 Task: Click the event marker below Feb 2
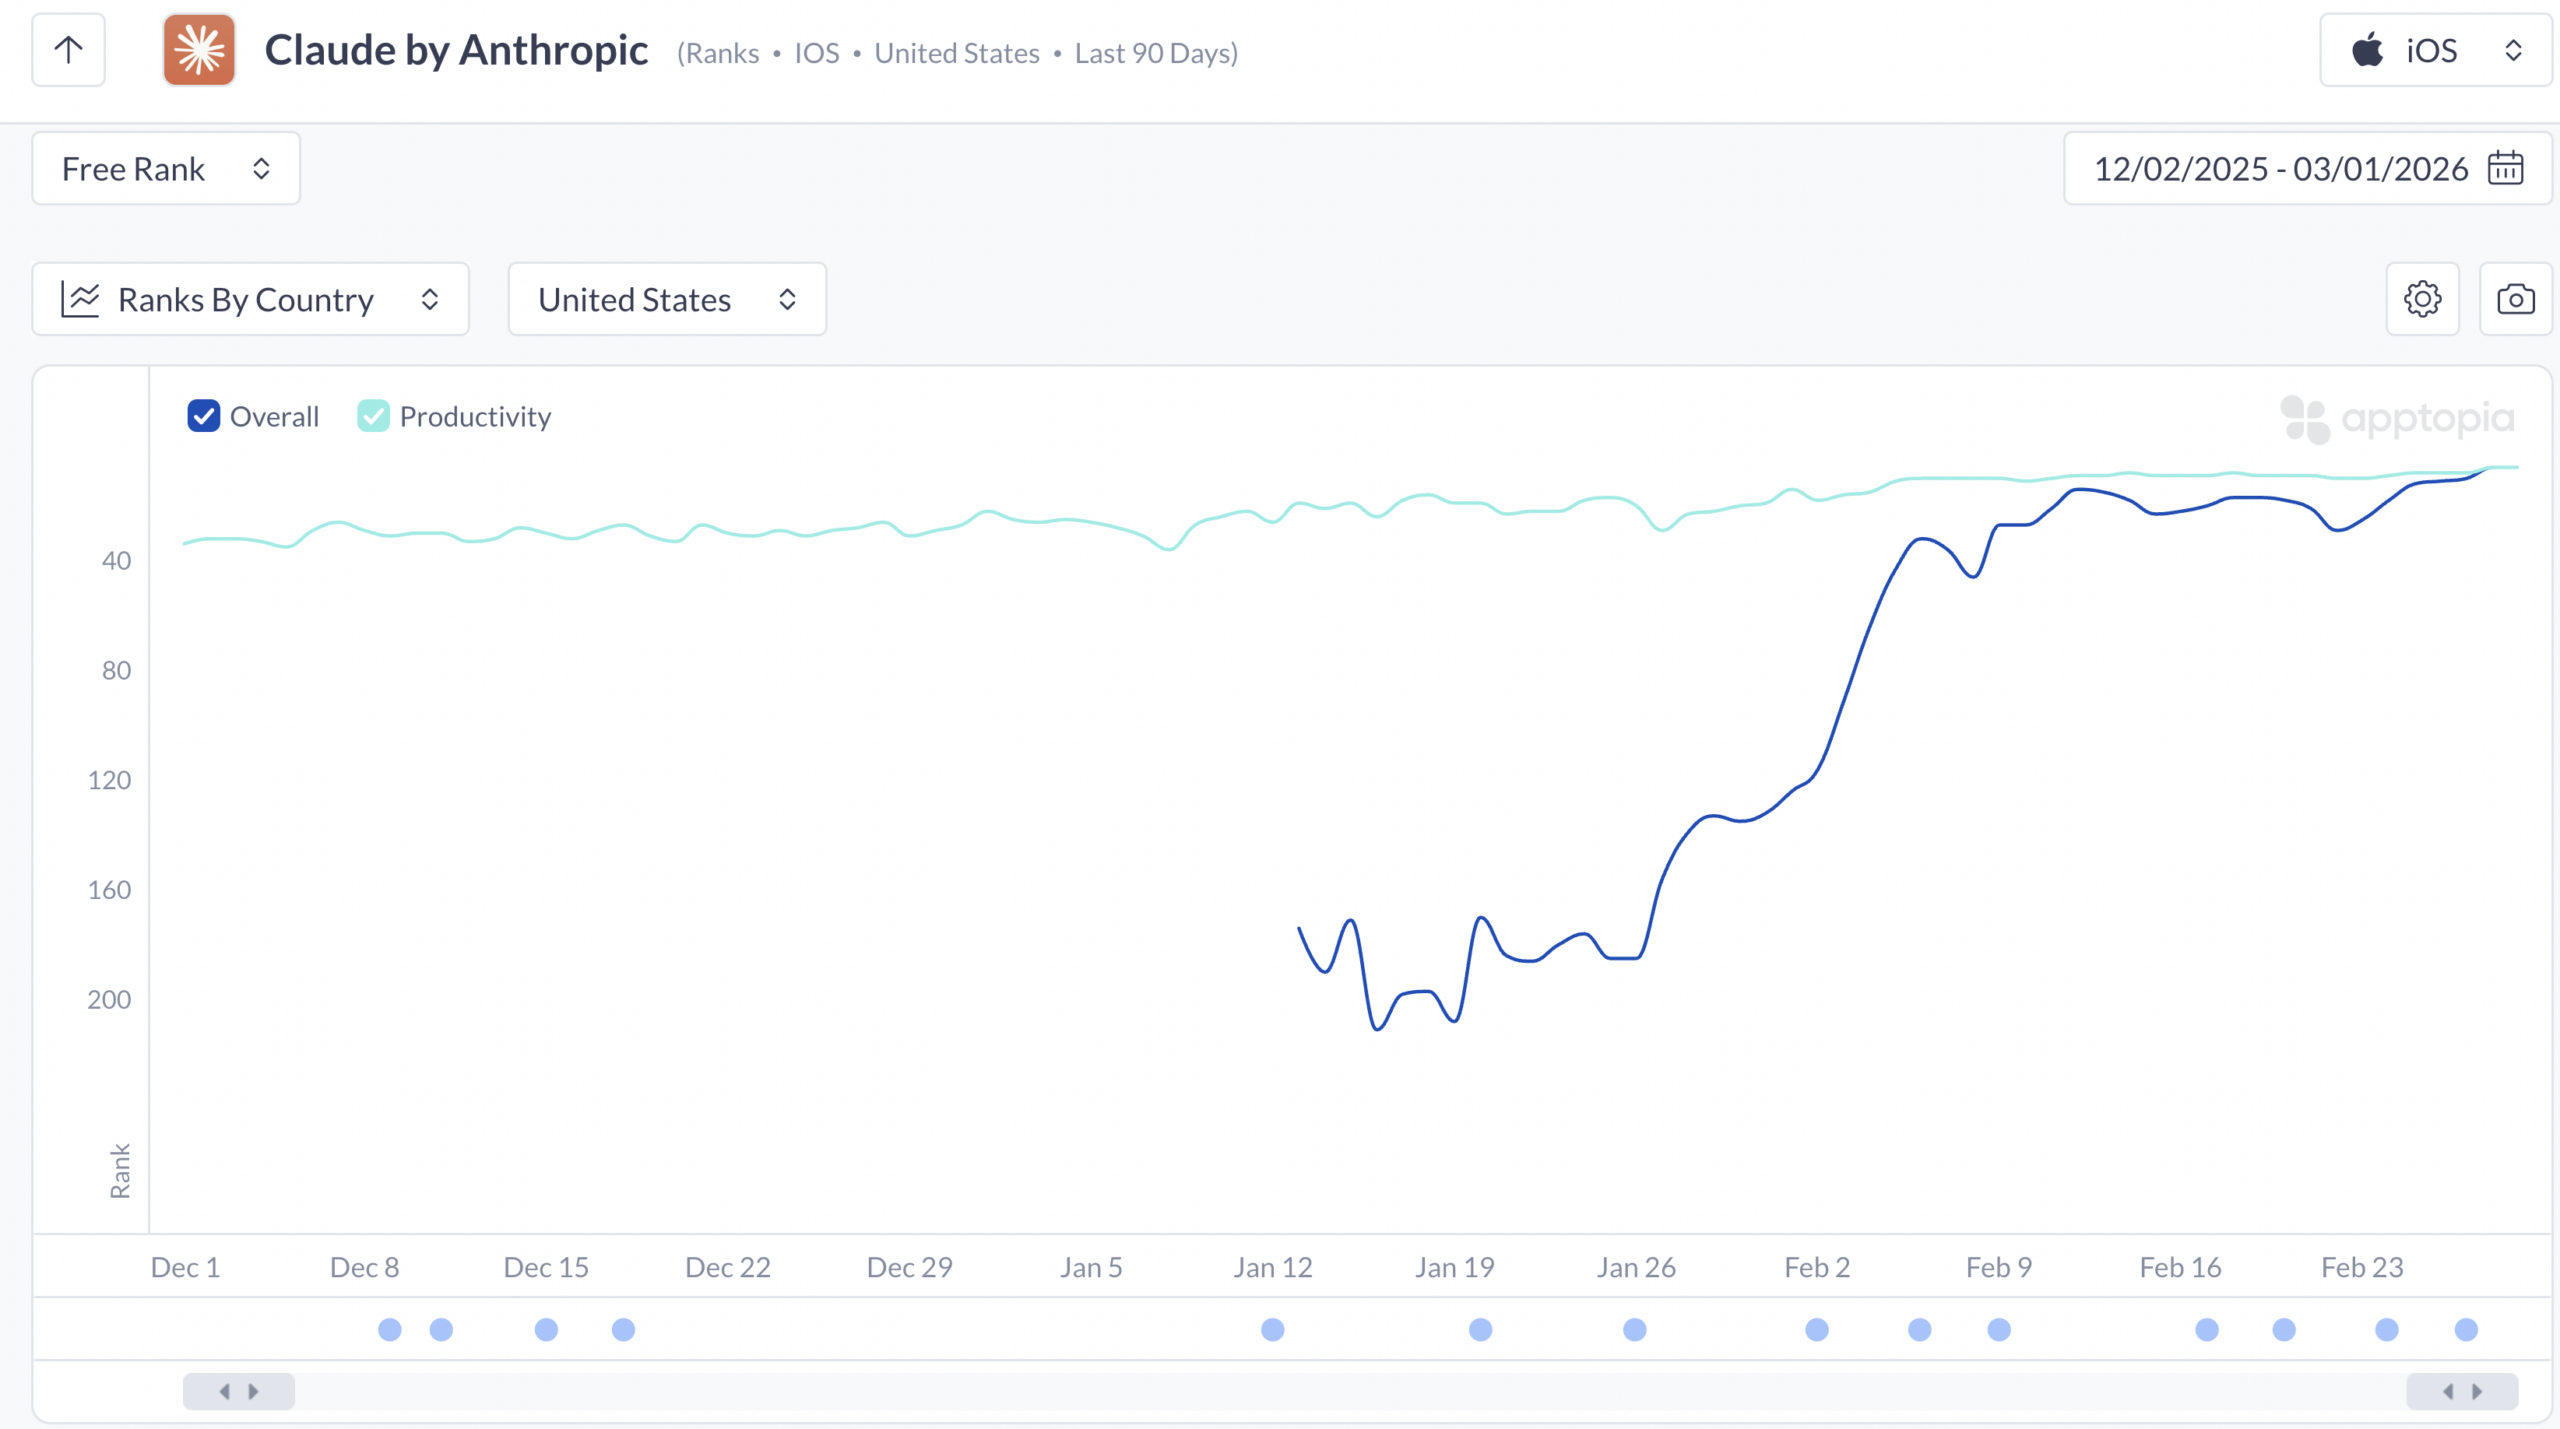point(1817,1329)
